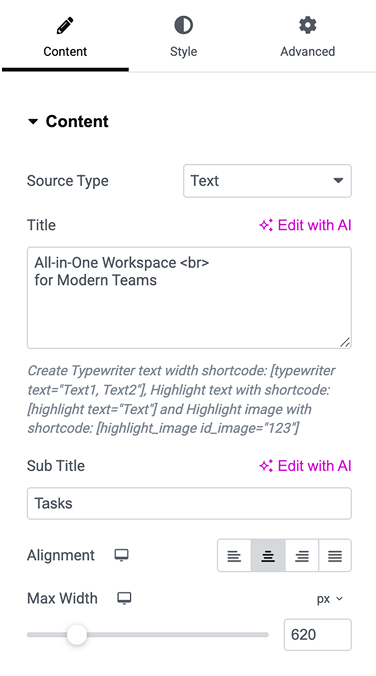
Task: Click the AI sparkle icon beside Title
Action: [x=266, y=225]
